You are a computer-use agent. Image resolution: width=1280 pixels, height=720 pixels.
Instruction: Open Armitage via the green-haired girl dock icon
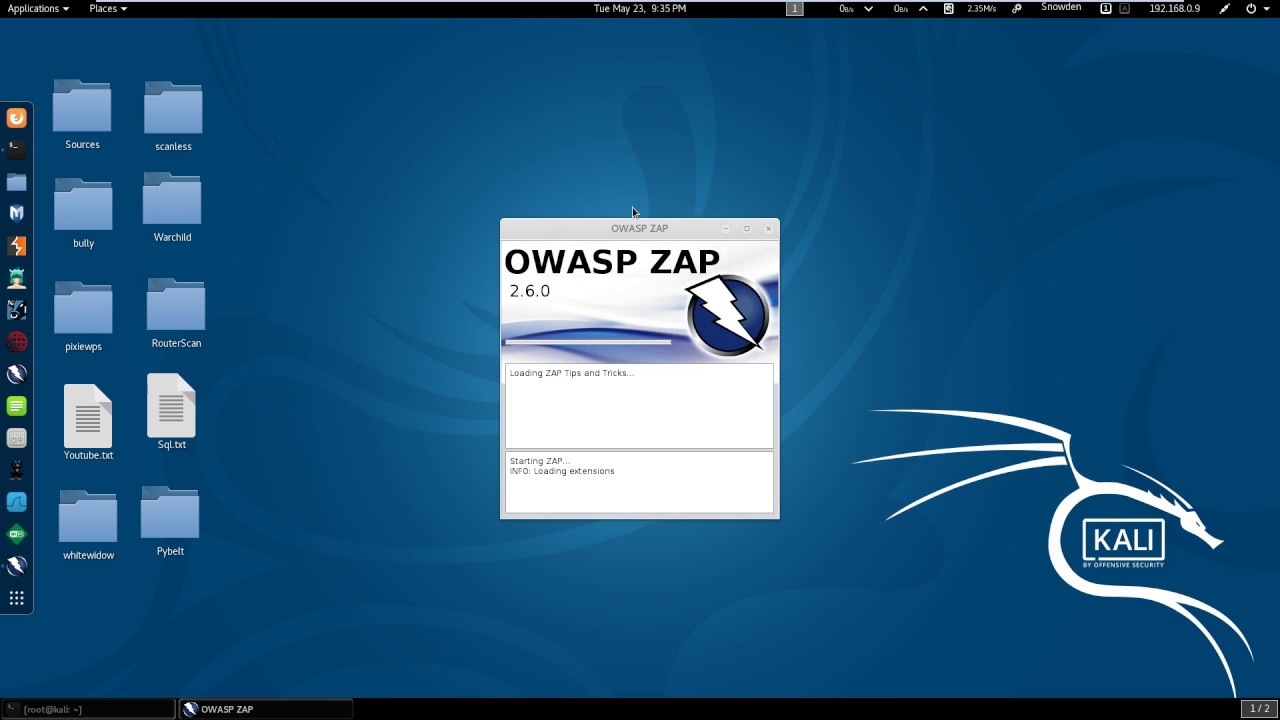pos(16,278)
